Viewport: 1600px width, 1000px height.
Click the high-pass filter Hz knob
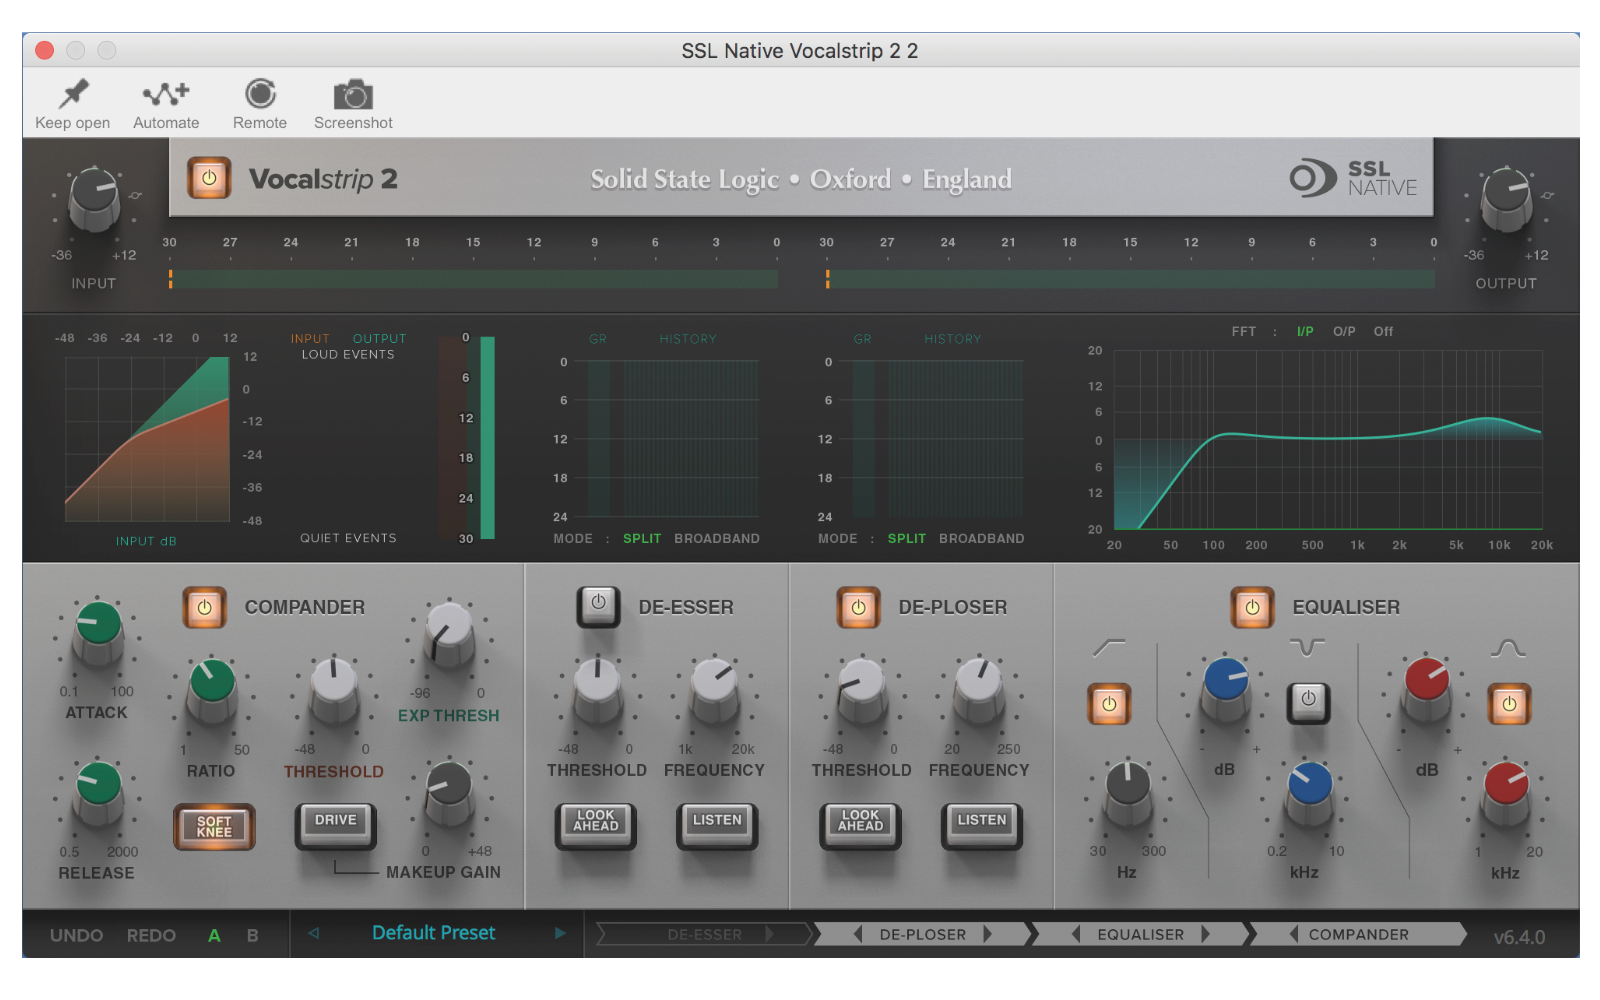coord(1128,793)
